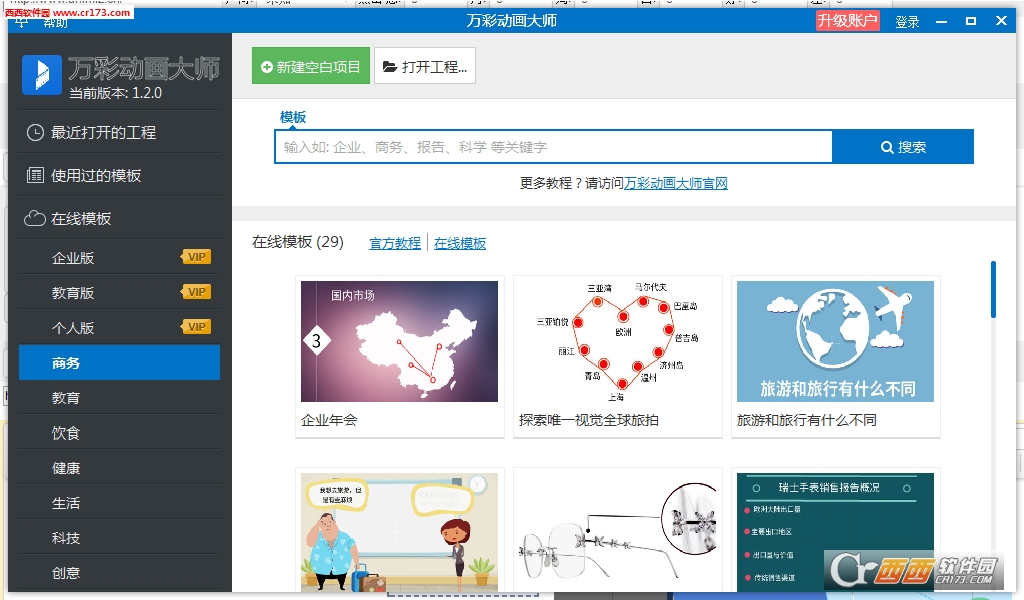Screen dimensions: 1024x600
Task: Open the 生活 template section
Action: click(66, 503)
